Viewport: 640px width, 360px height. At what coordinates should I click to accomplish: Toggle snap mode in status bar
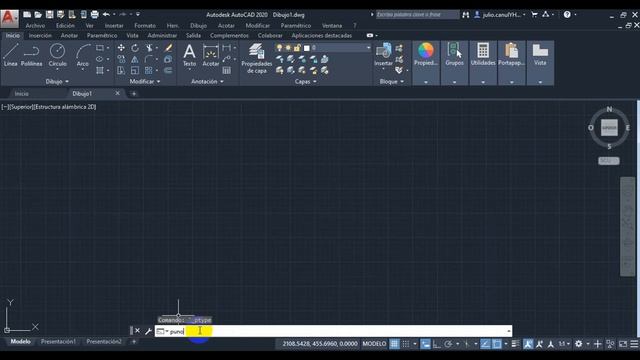point(405,344)
